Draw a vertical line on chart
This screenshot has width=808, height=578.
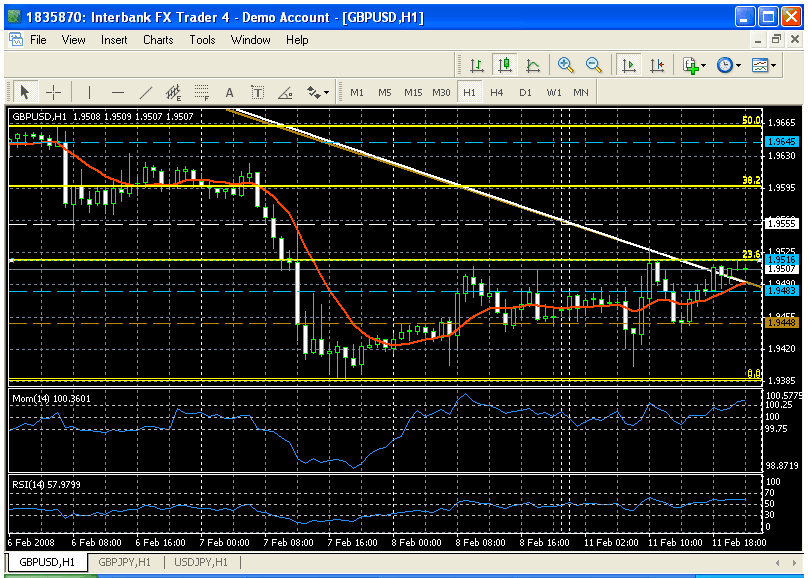[90, 92]
